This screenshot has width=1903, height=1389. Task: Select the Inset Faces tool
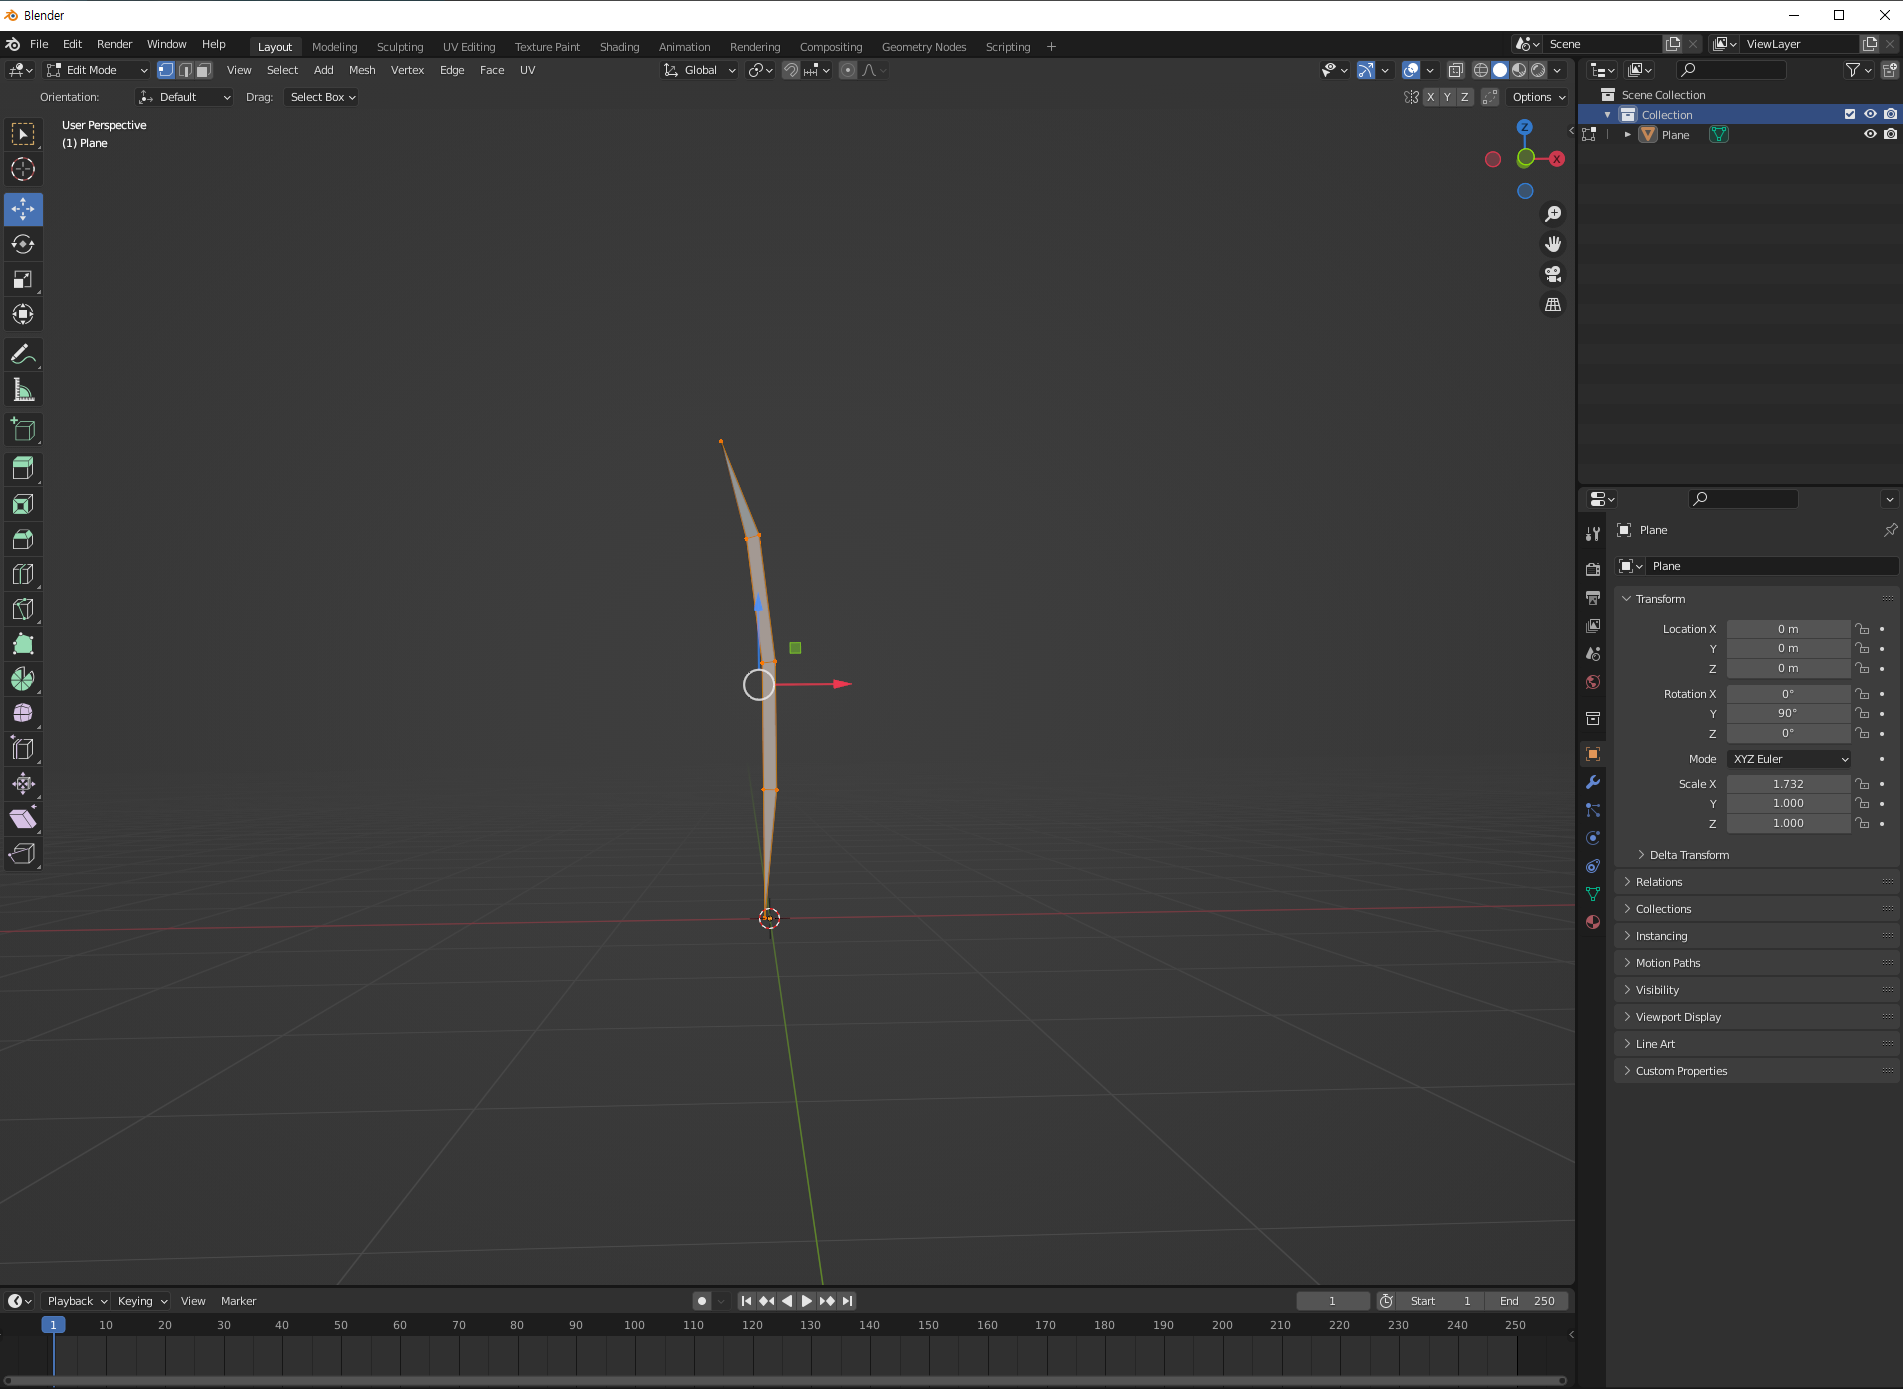23,504
